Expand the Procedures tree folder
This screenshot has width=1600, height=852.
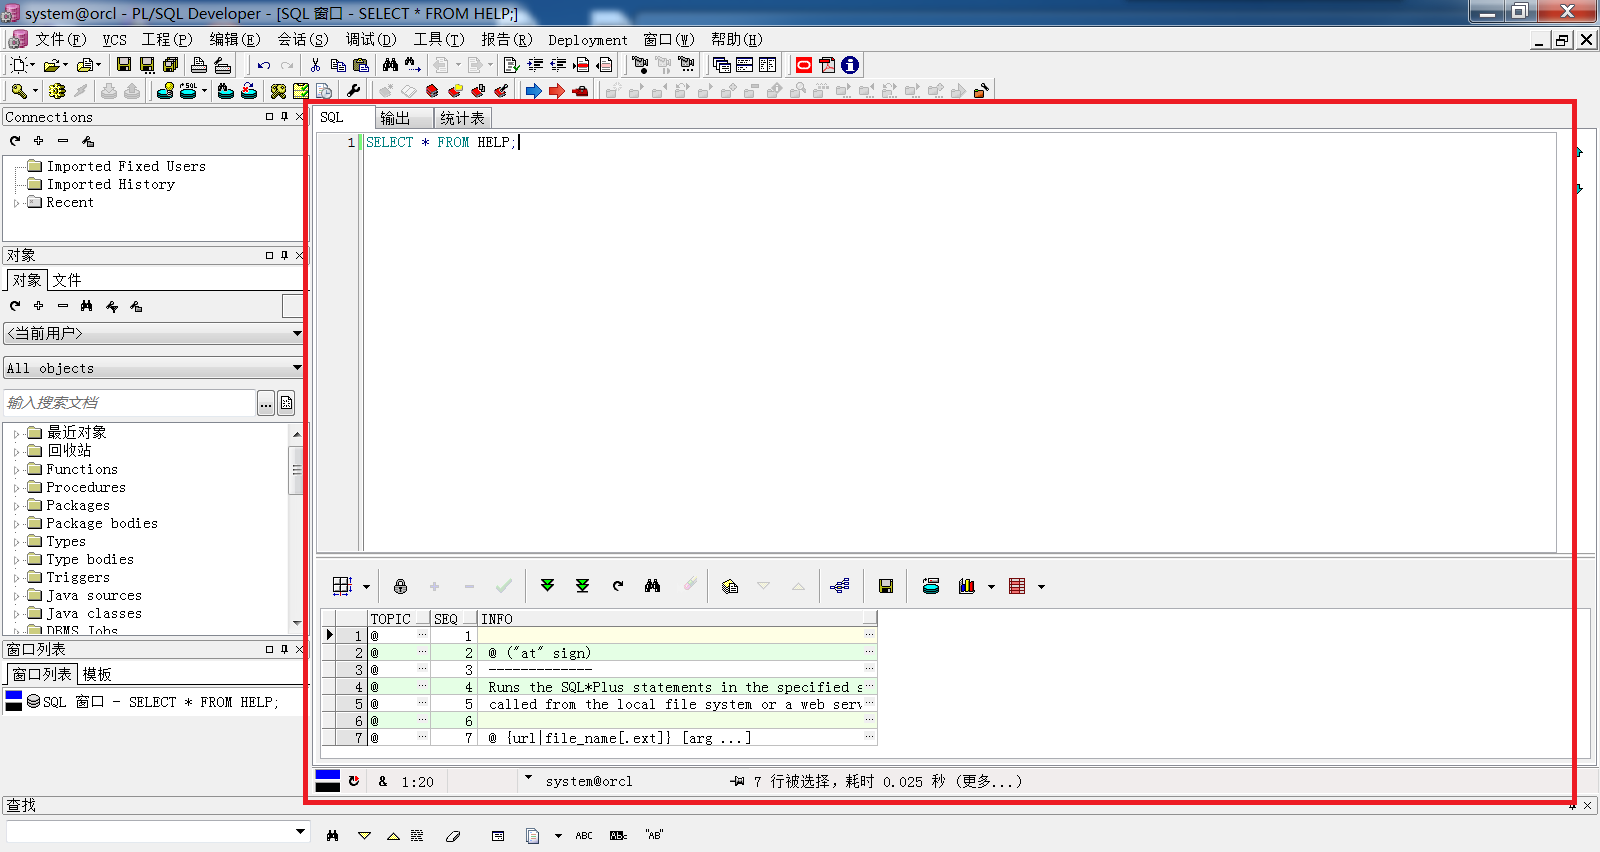16,488
